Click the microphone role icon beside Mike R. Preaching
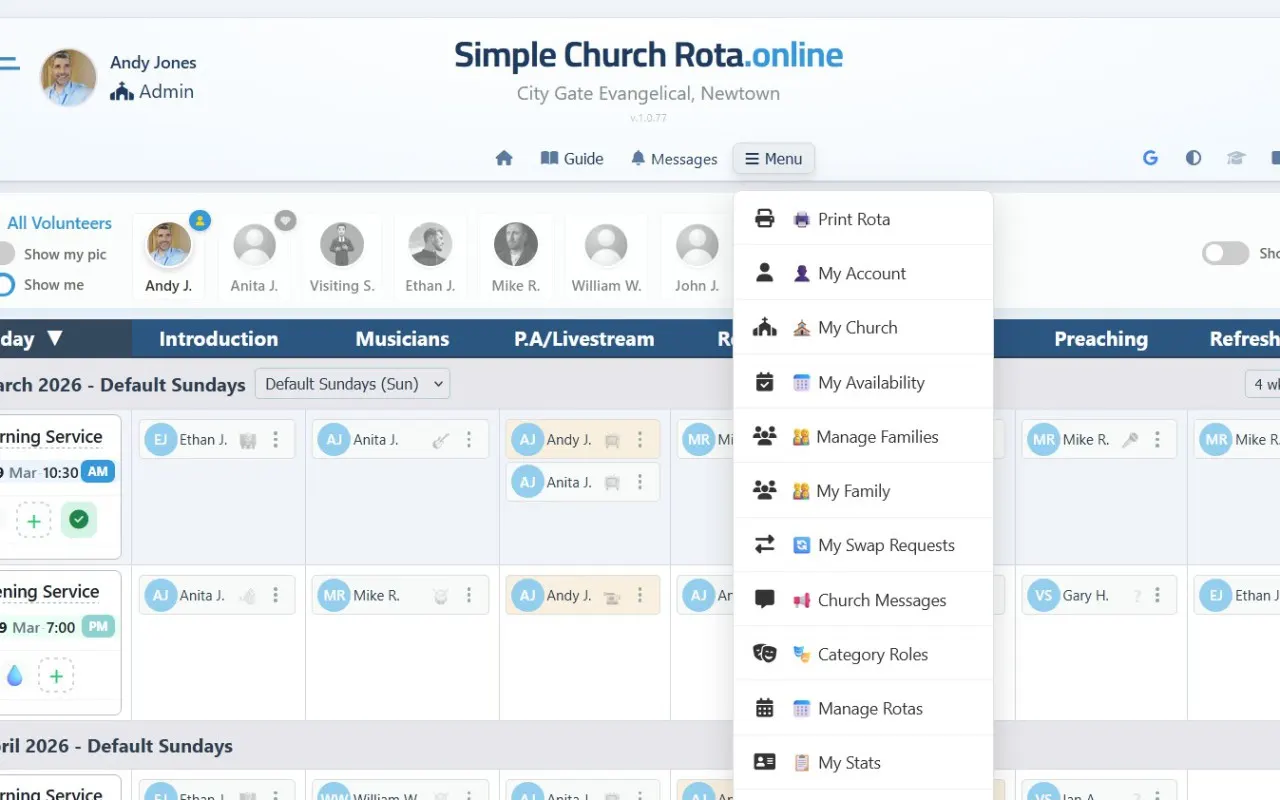The width and height of the screenshot is (1280, 800). tap(1130, 440)
